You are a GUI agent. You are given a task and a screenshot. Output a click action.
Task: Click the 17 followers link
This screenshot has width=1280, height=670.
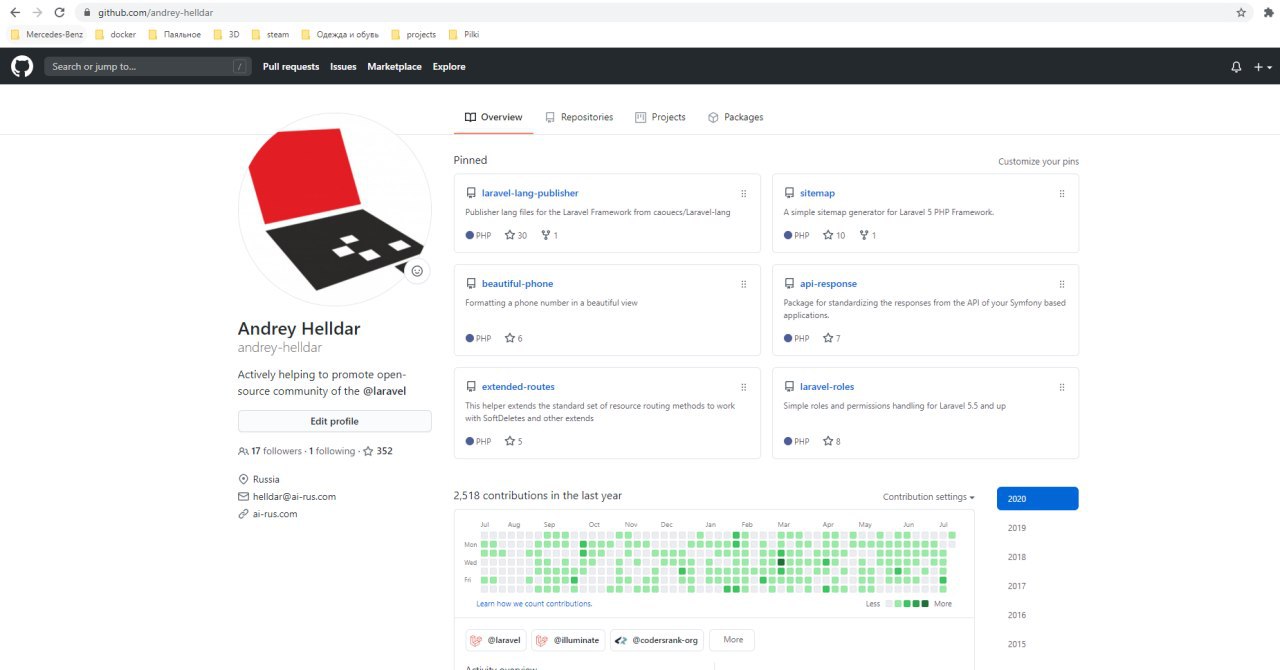tap(270, 451)
